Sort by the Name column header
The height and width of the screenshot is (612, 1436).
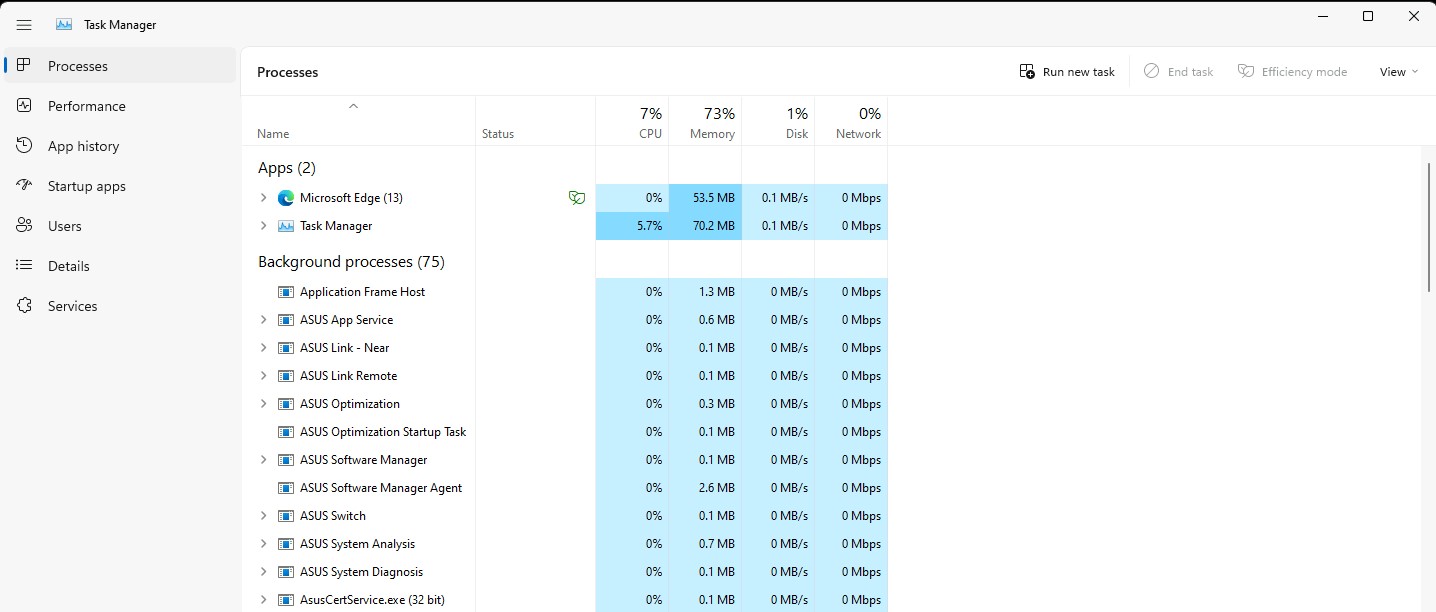[x=358, y=122]
